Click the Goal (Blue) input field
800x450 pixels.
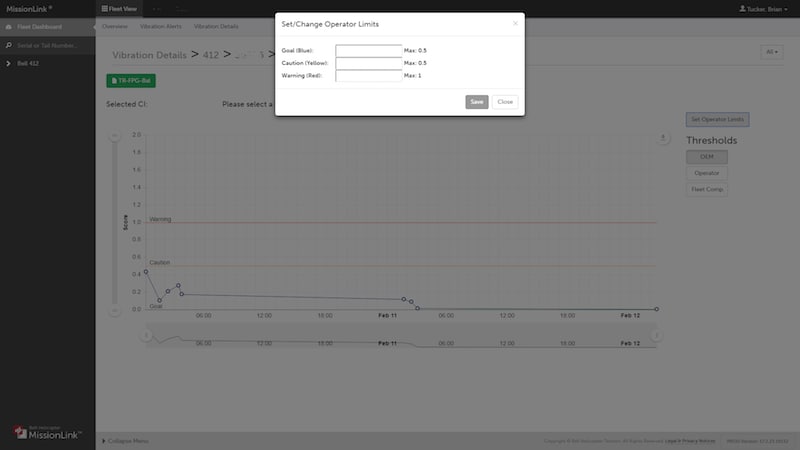click(x=368, y=50)
